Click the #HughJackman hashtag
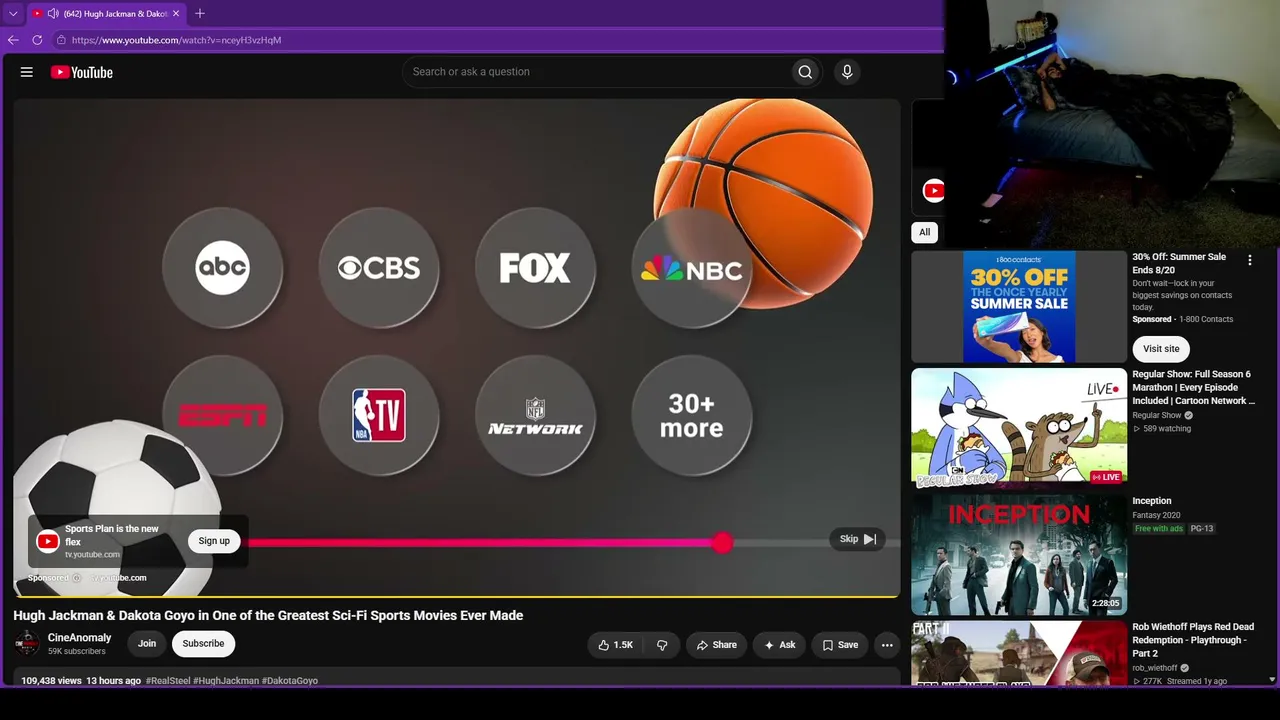 coord(226,681)
